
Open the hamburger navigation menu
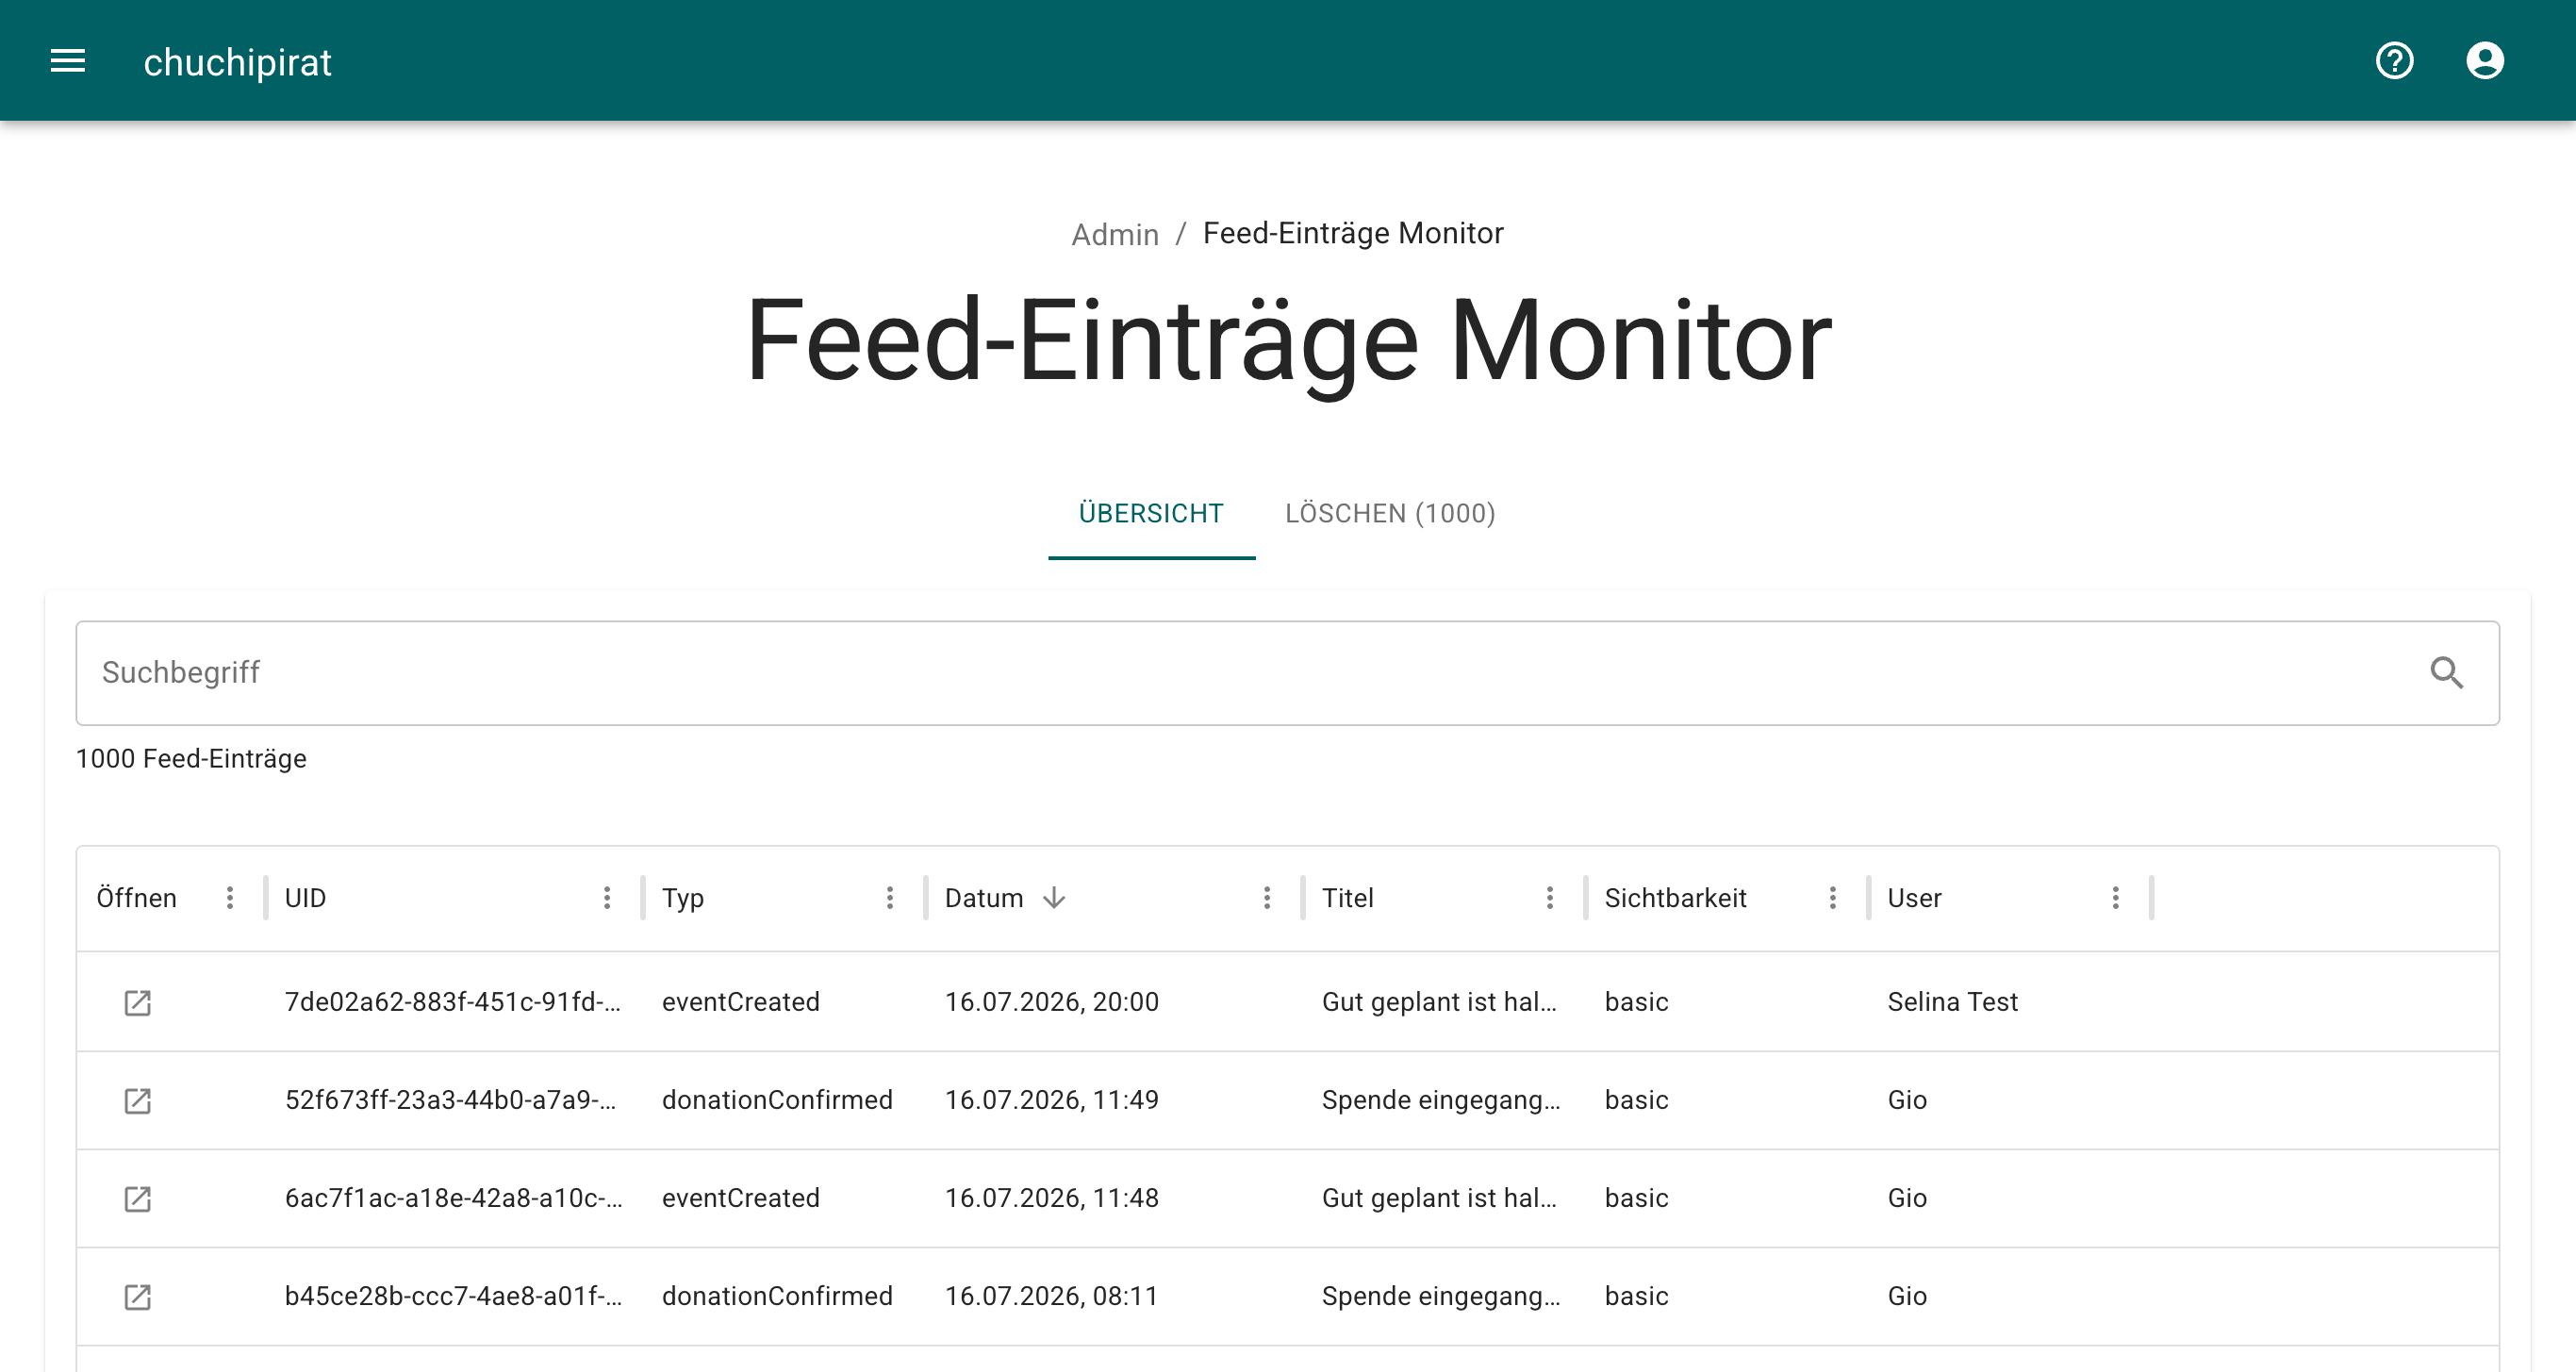click(x=68, y=61)
